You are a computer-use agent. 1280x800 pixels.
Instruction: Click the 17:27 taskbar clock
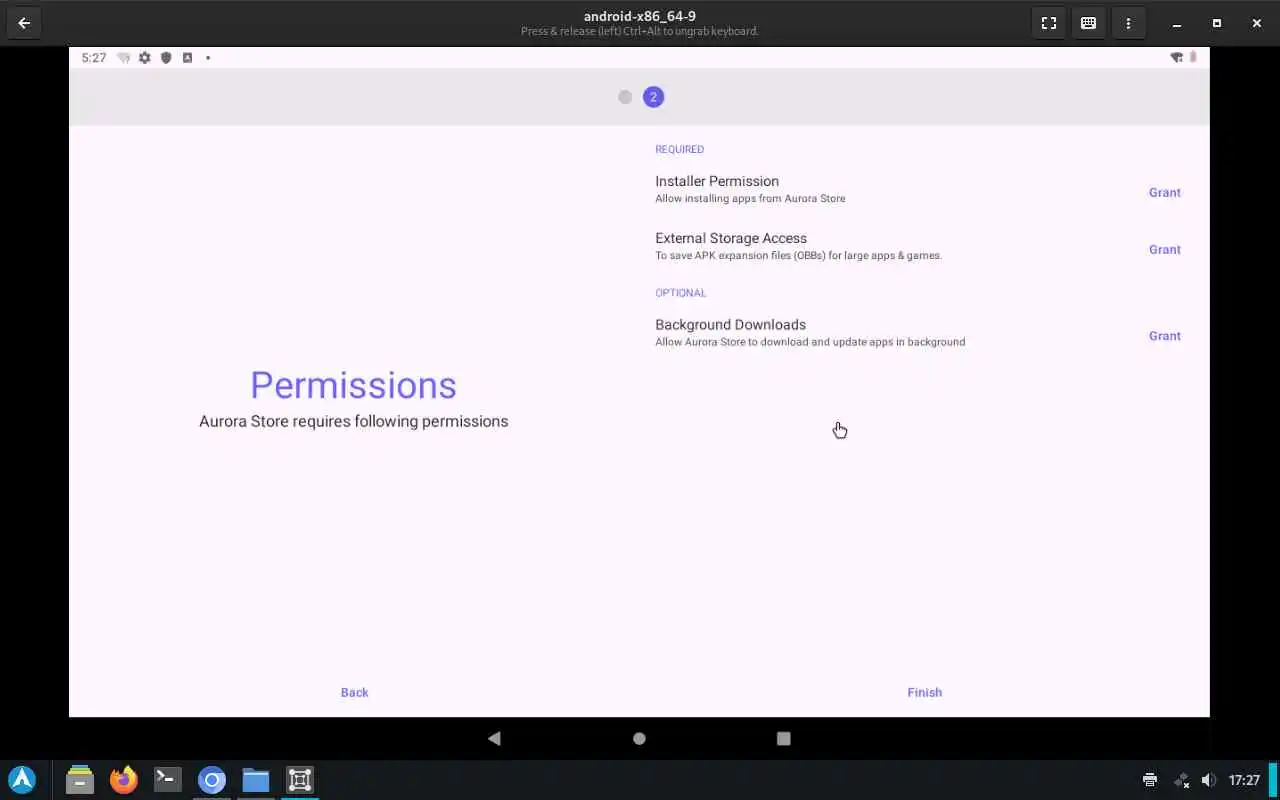tap(1244, 780)
